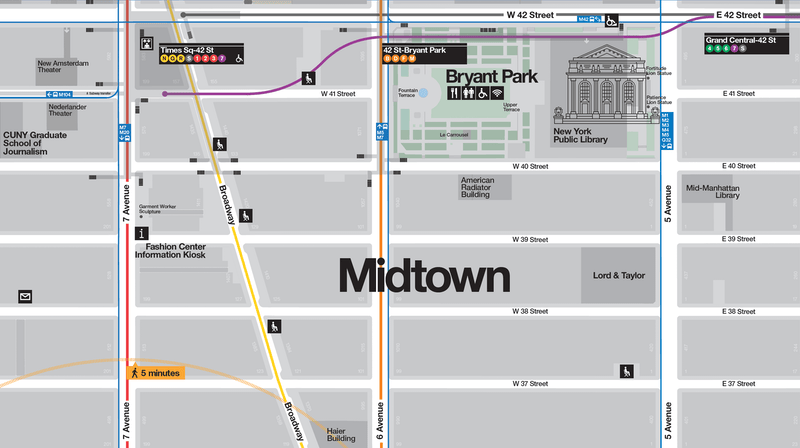Click the gray S bullet in Grand Central-42 St
The height and width of the screenshot is (448, 800).
coord(743,49)
